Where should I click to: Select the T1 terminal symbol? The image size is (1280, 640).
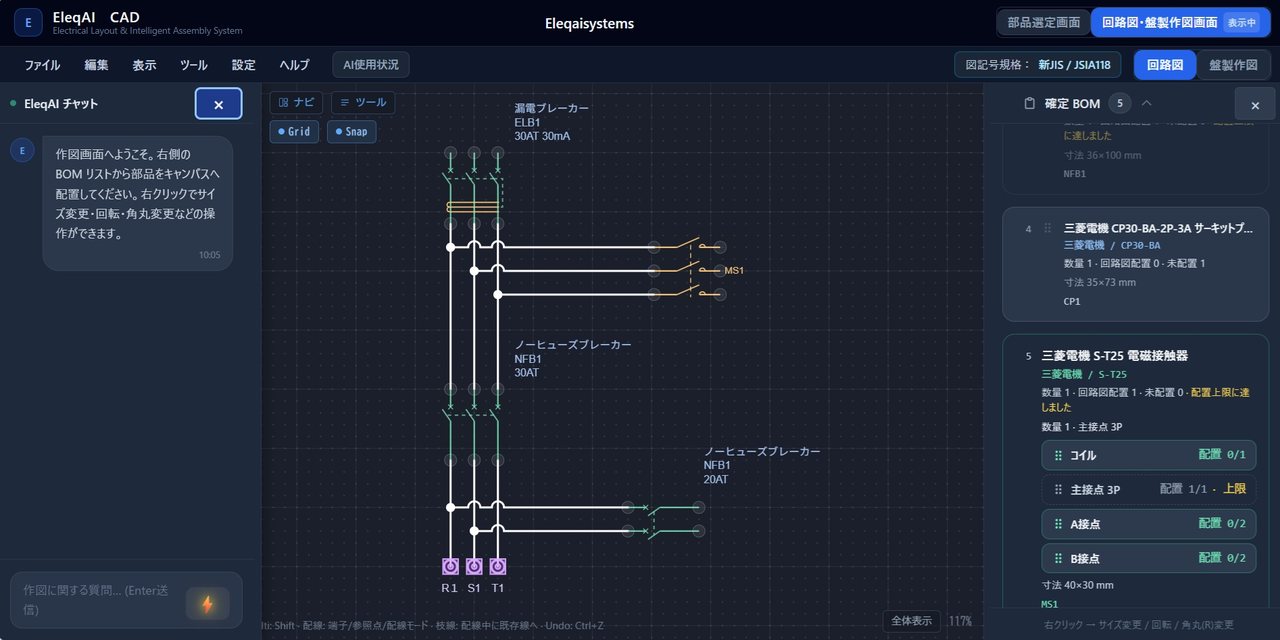[x=498, y=566]
